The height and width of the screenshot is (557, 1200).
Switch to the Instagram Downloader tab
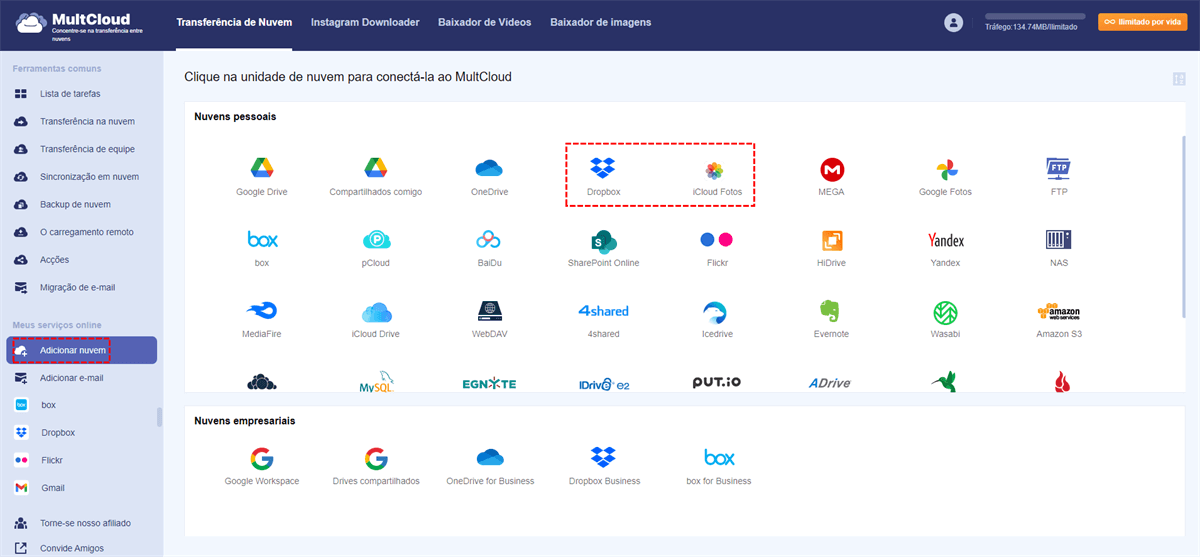click(365, 22)
